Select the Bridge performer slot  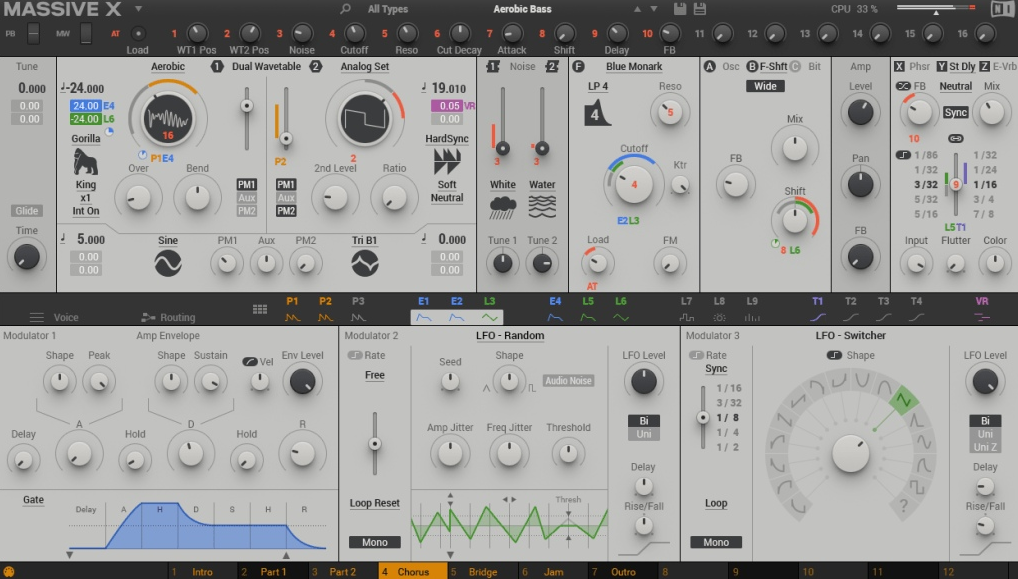click(x=482, y=572)
